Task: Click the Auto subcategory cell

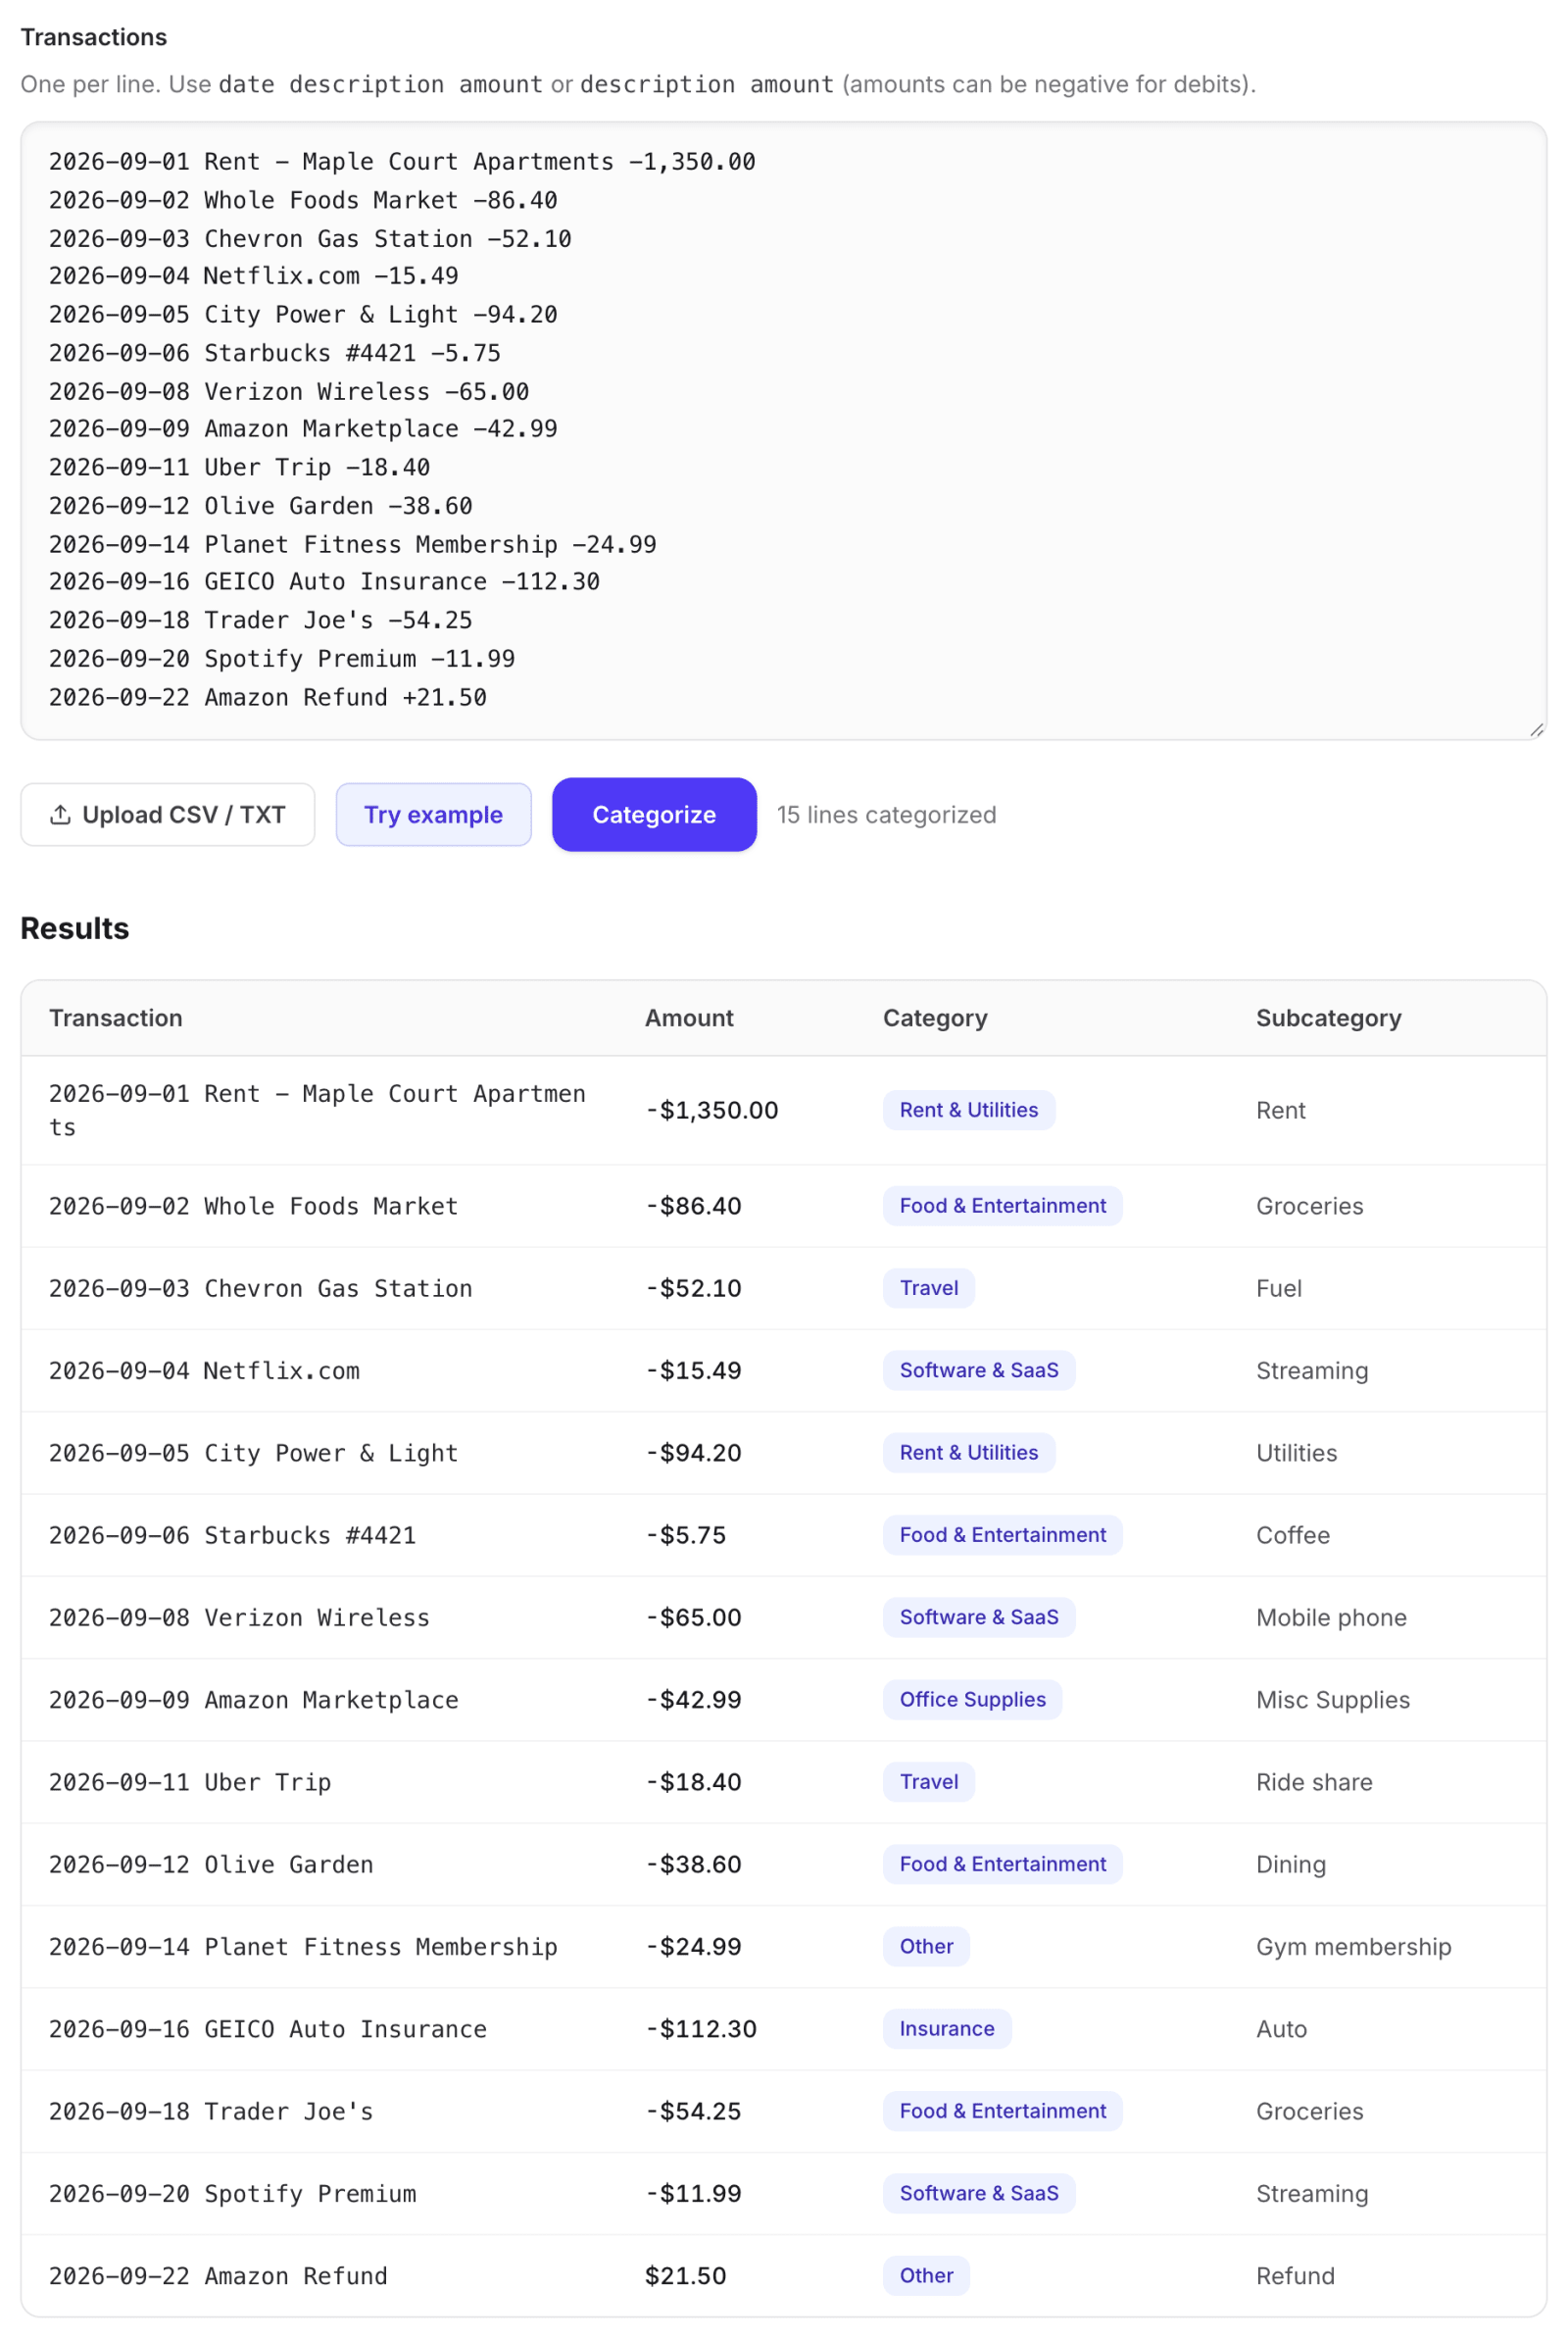Action: point(1281,2029)
